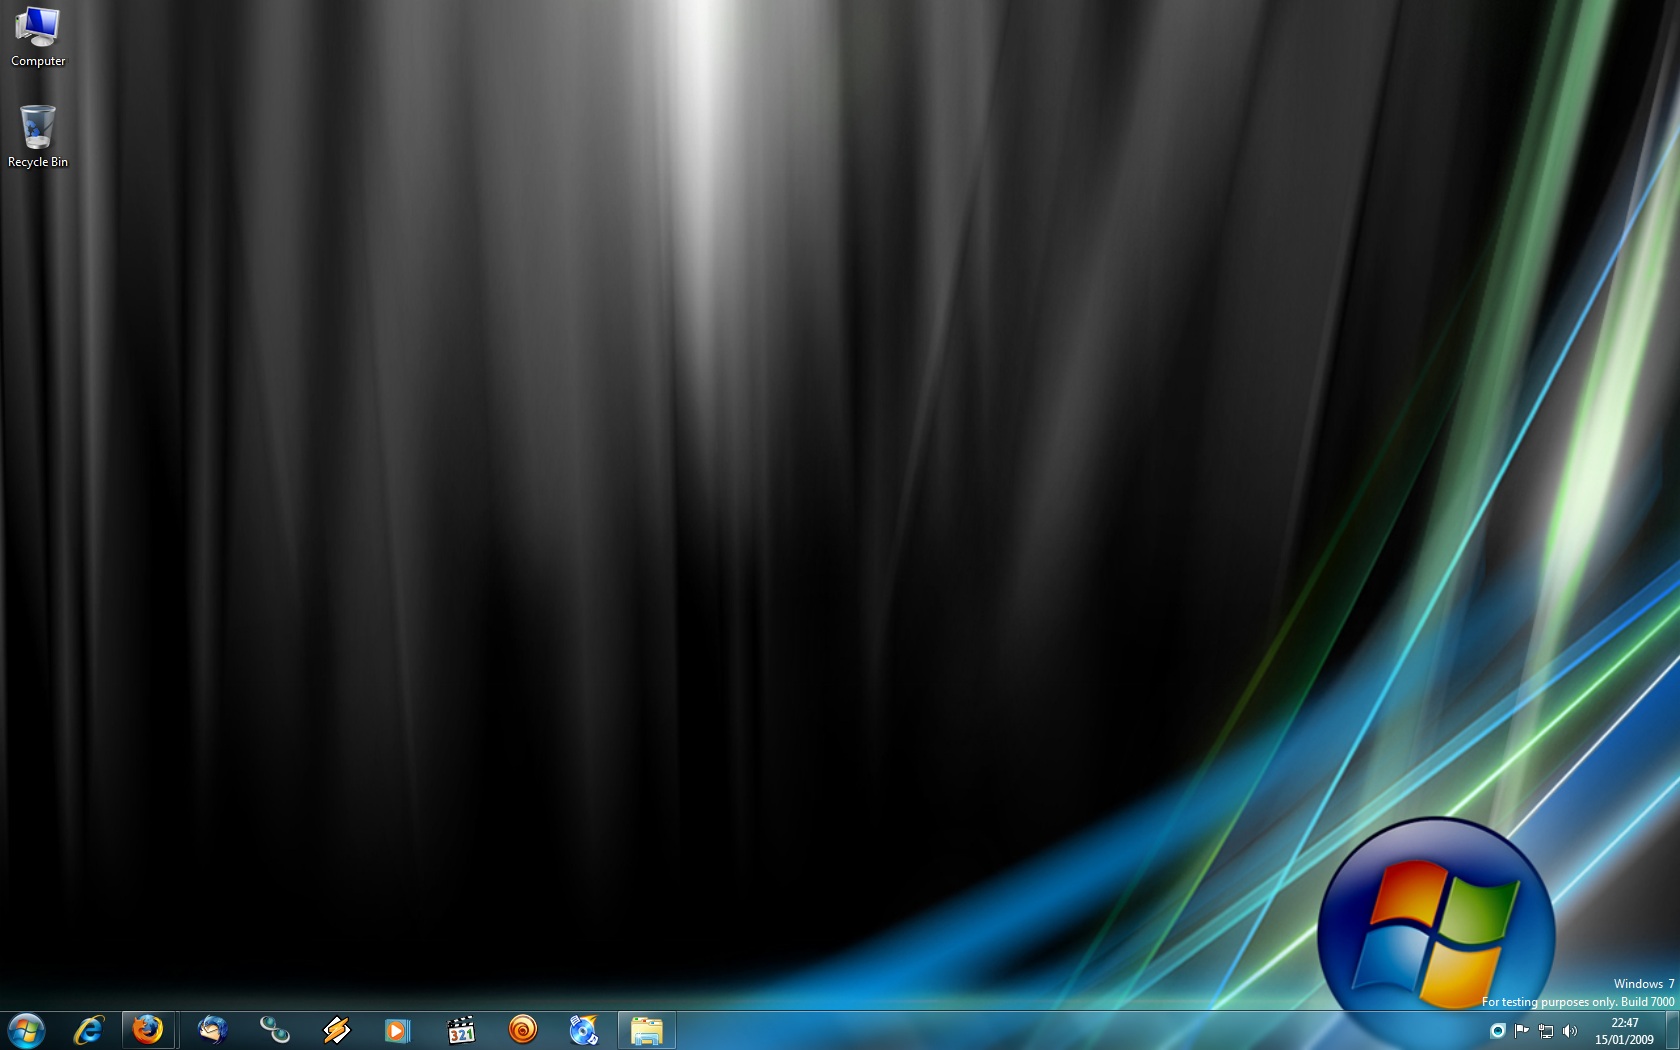Screen dimensions: 1680x1050
Task: Open Windows Media Player from the taskbar
Action: (398, 1030)
